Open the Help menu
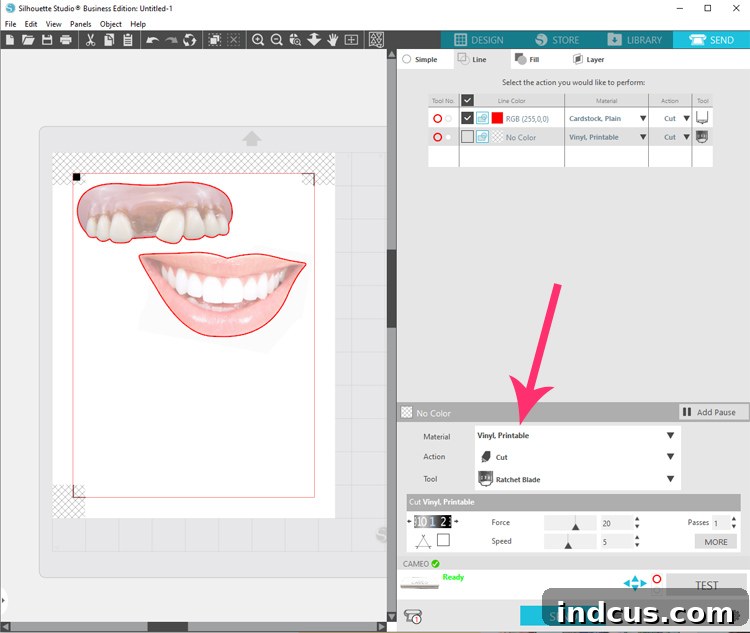Image resolution: width=750 pixels, height=633 pixels. [138, 24]
